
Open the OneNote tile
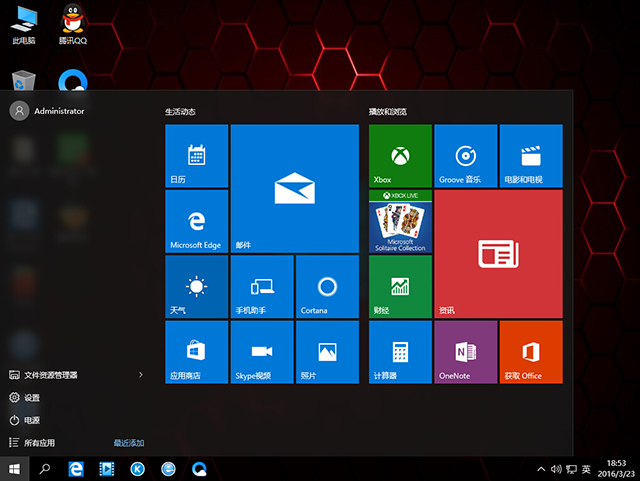pyautogui.click(x=465, y=351)
